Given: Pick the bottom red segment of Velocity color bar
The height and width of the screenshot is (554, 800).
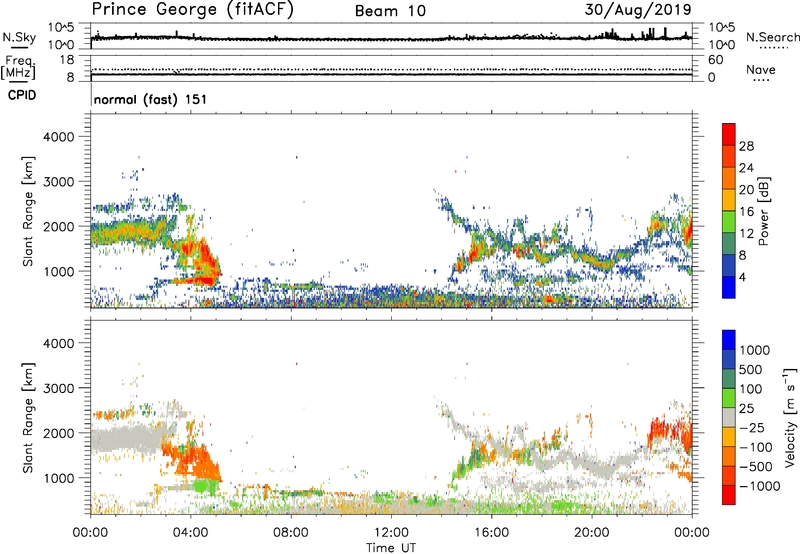Looking at the screenshot, I should [729, 495].
